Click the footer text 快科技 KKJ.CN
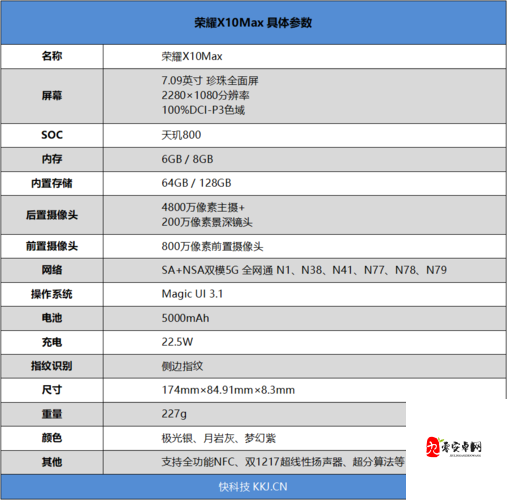The height and width of the screenshot is (500, 507). click(253, 487)
